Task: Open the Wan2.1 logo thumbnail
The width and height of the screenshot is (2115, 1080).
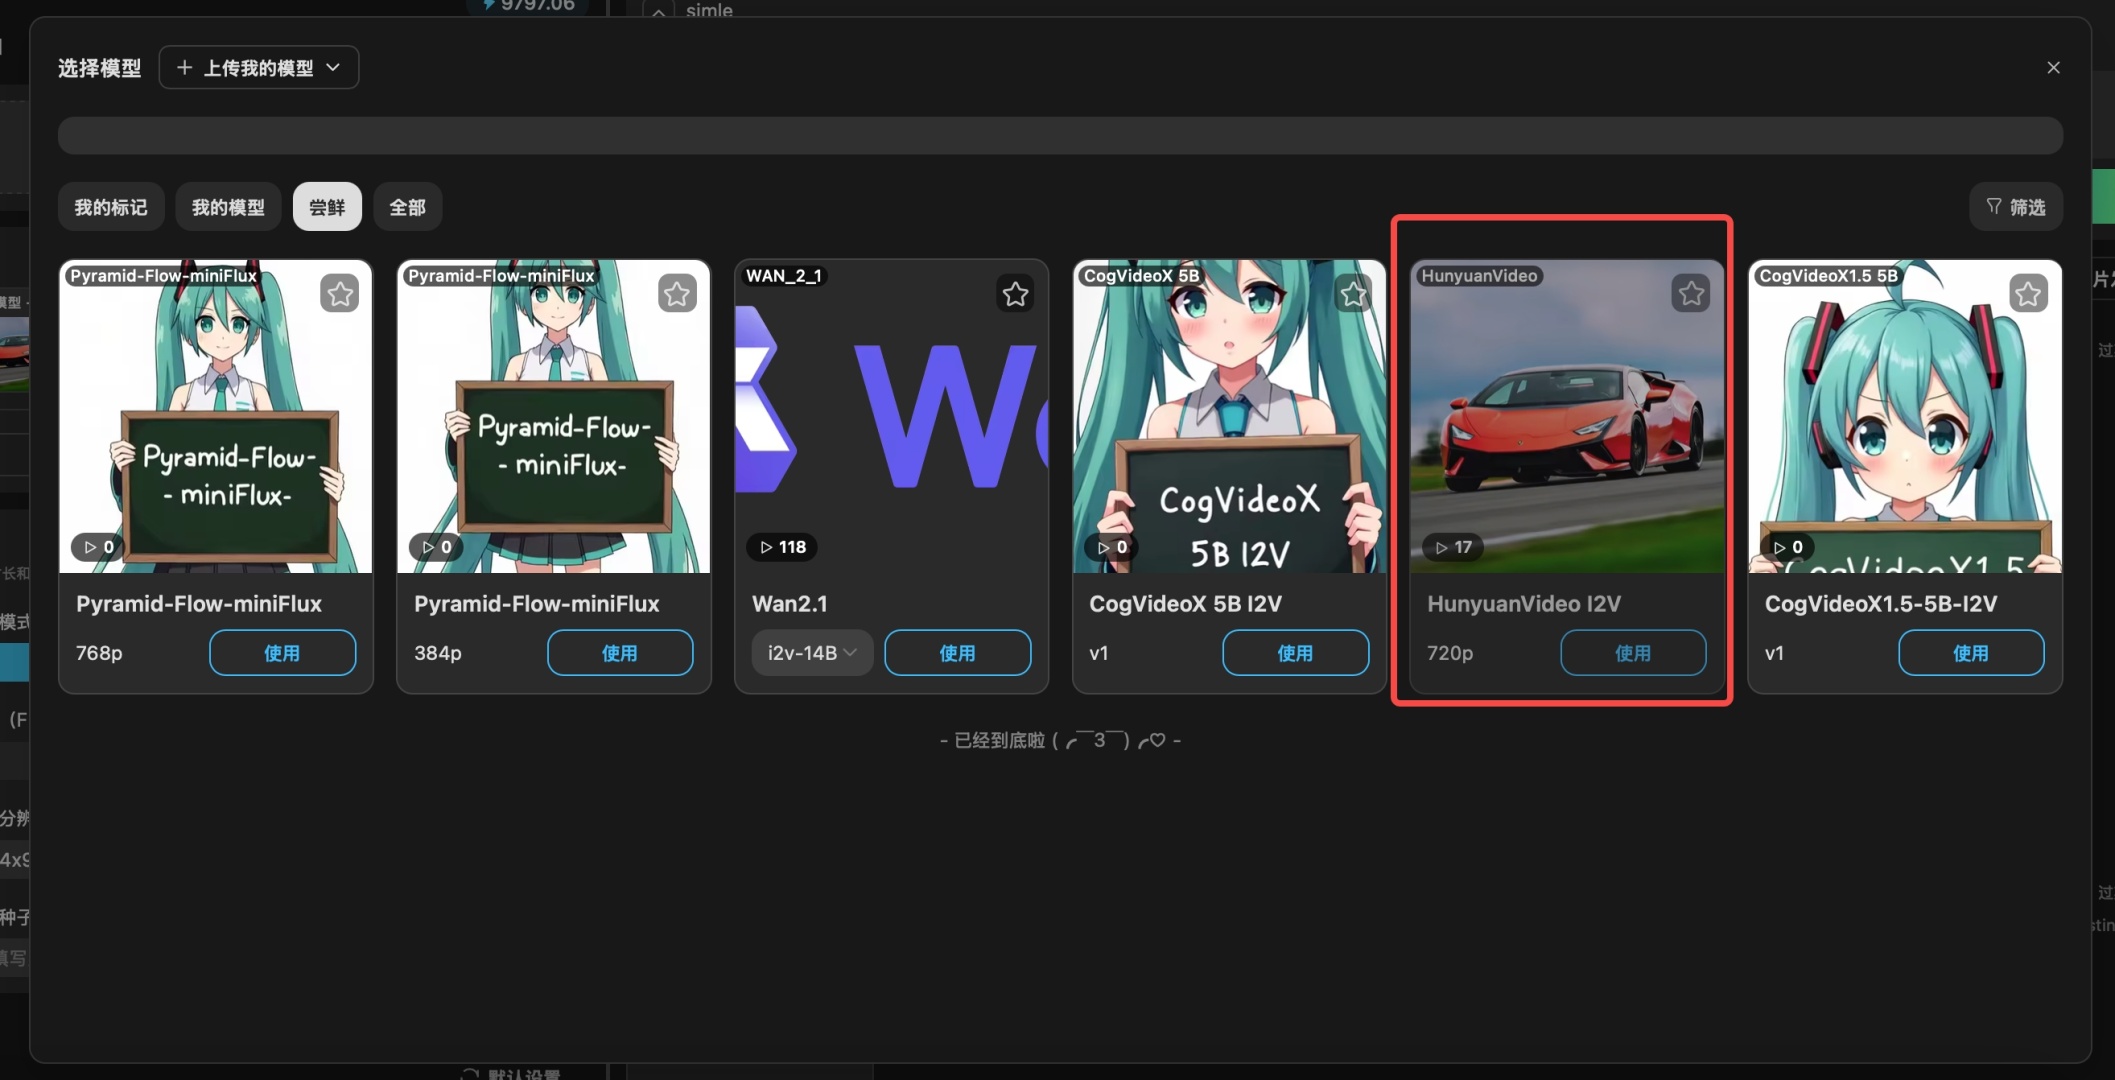Action: coord(891,416)
